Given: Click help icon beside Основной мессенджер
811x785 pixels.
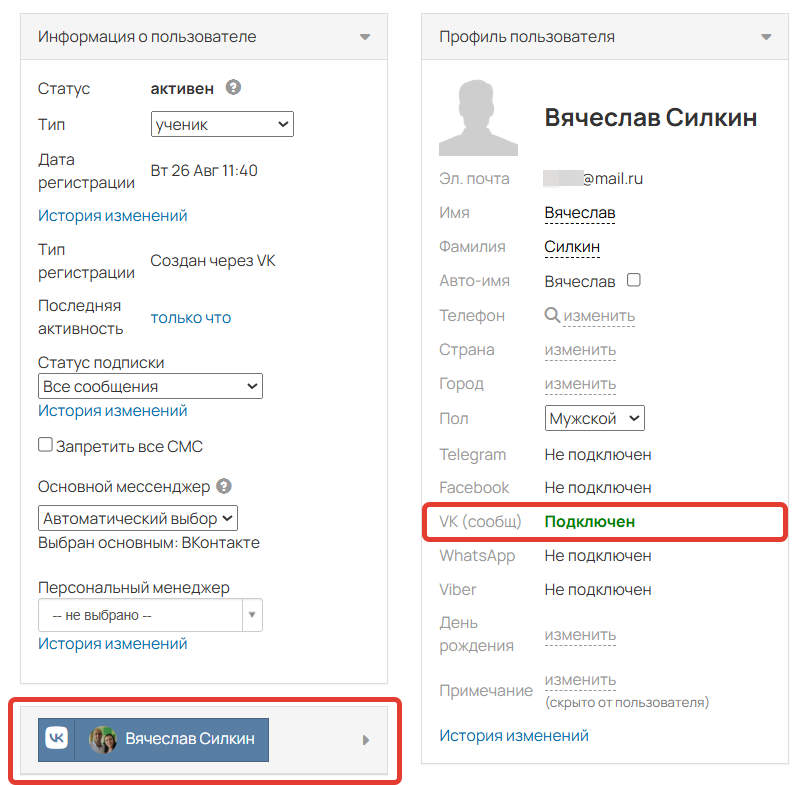Looking at the screenshot, I should click(x=223, y=486).
